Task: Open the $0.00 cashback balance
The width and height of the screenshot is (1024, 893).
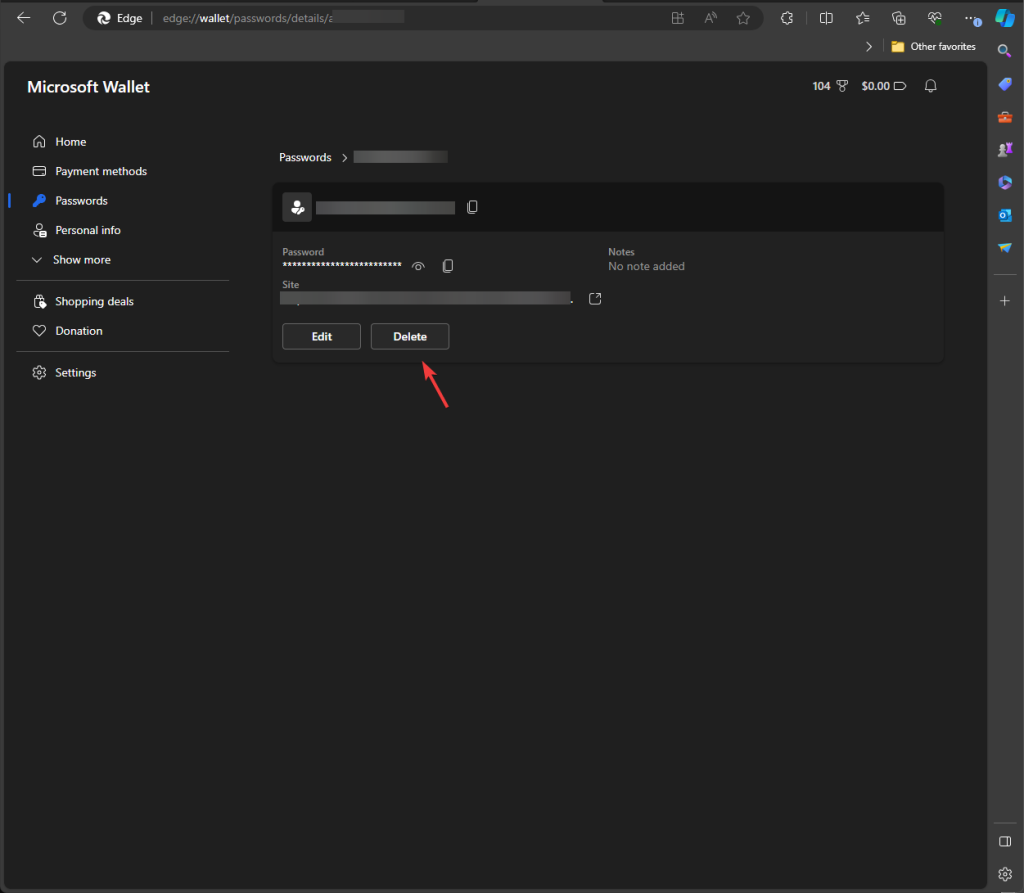Action: tap(884, 86)
